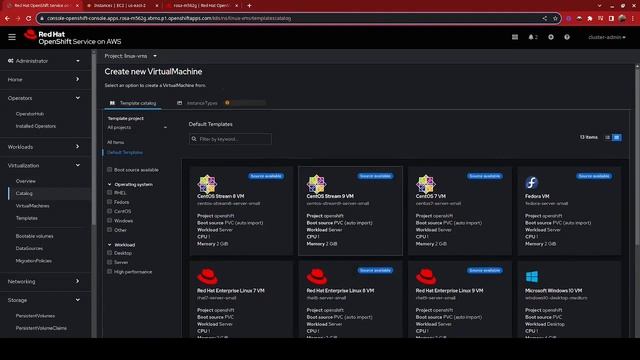
Task: Enable Boot source available checkbox
Action: pos(109,169)
